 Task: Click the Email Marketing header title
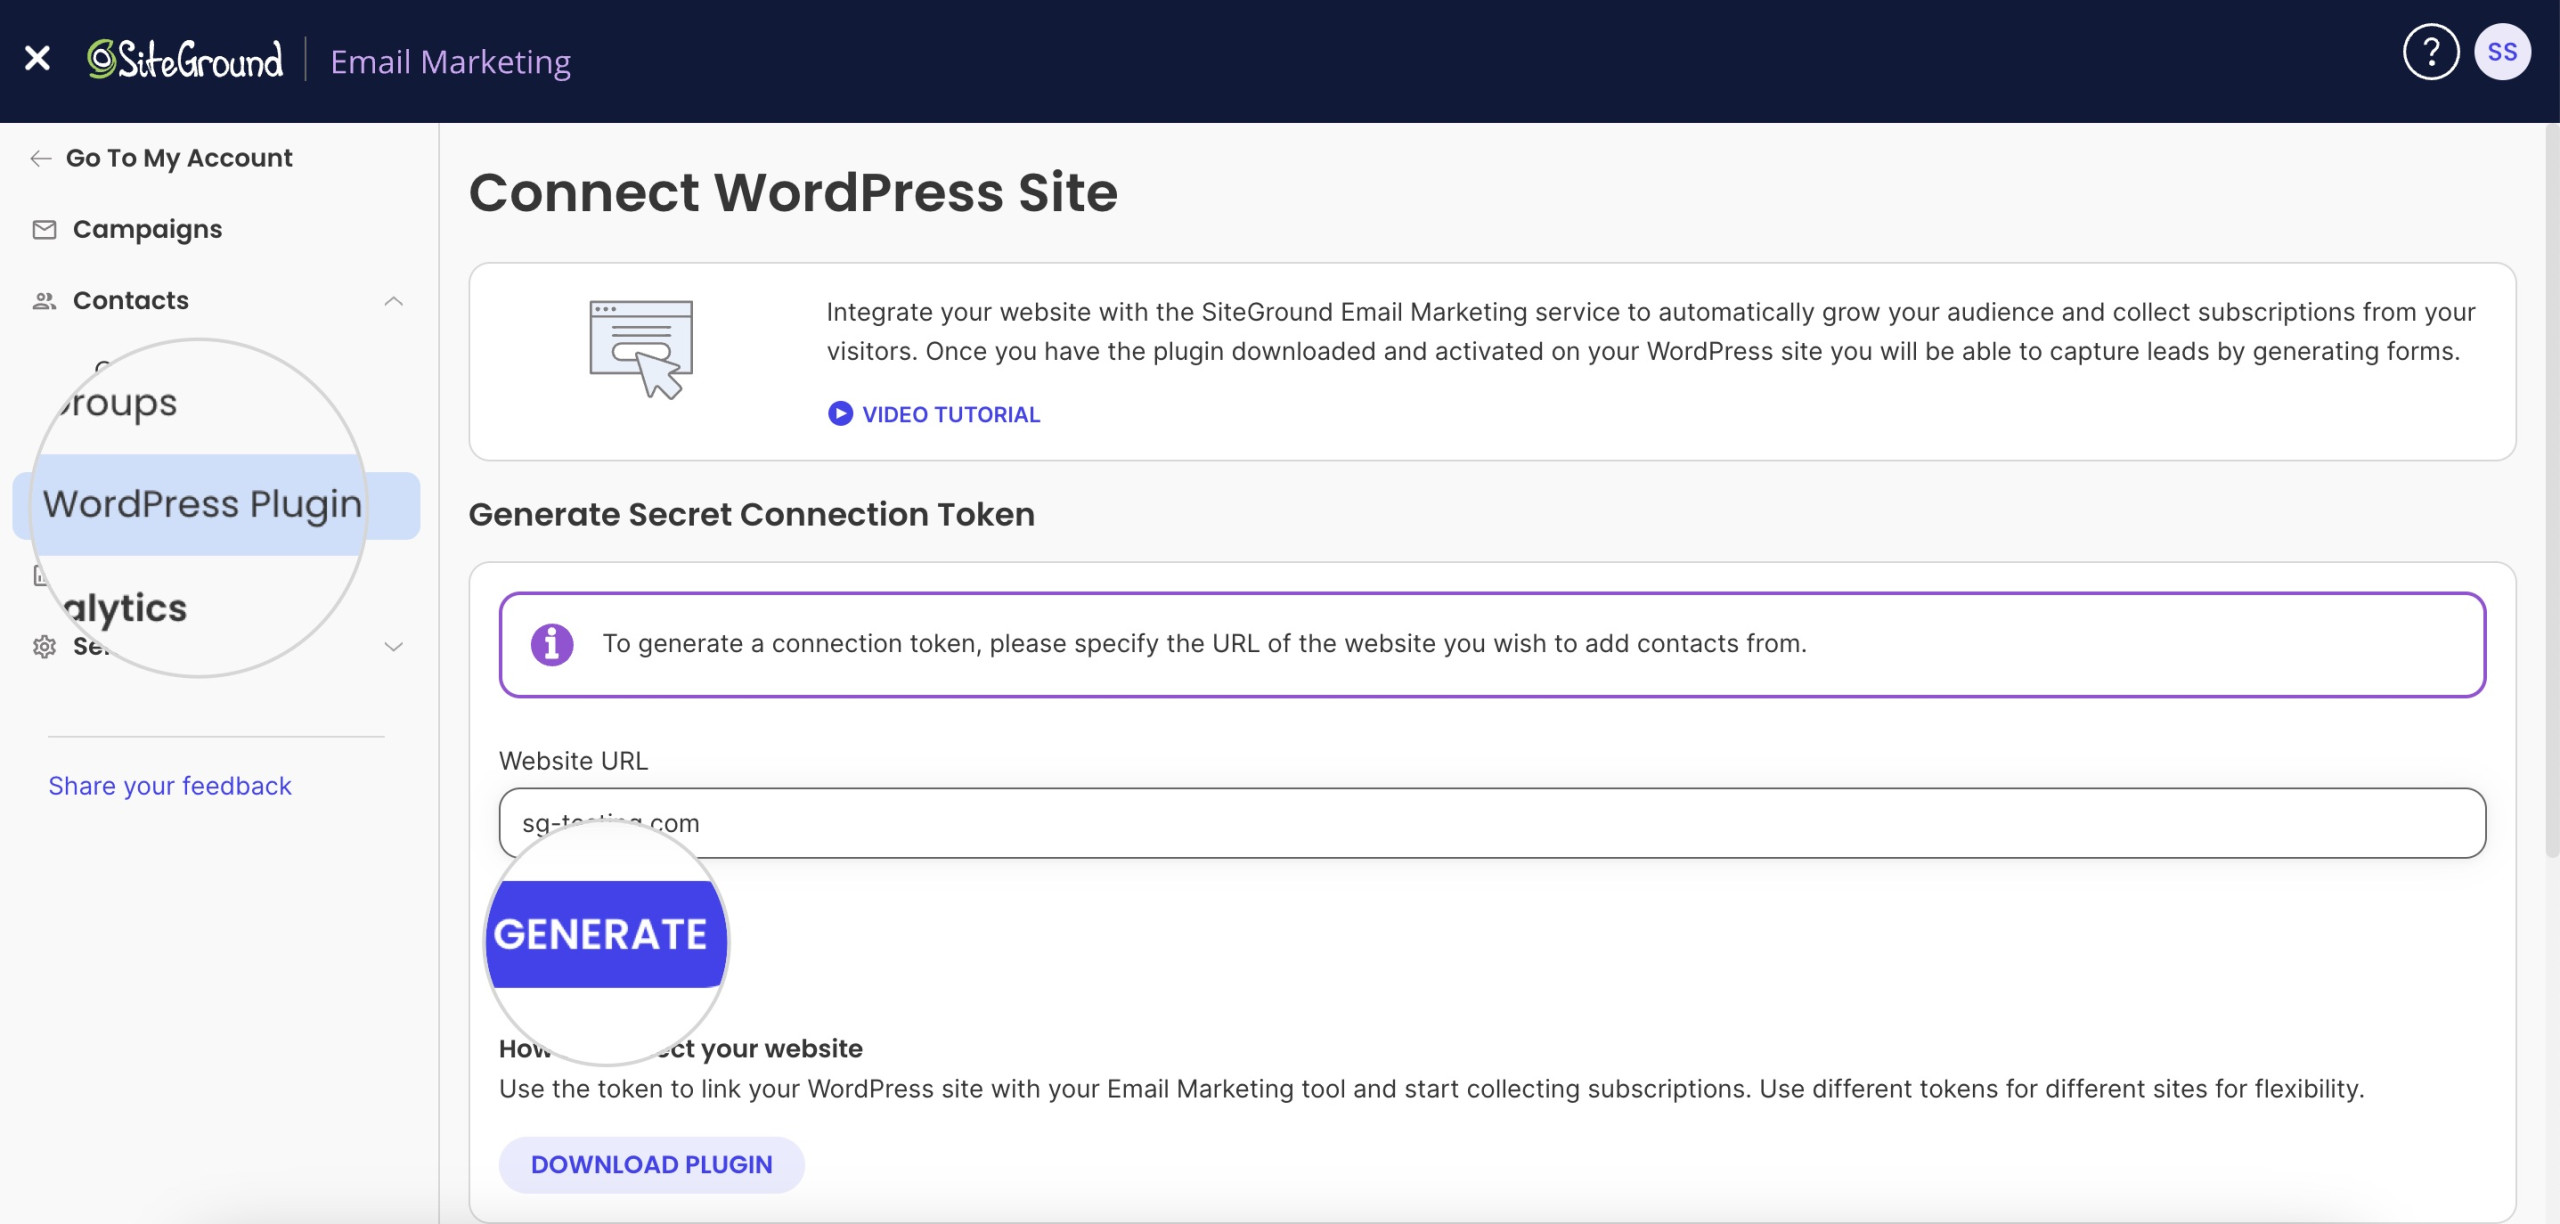450,62
